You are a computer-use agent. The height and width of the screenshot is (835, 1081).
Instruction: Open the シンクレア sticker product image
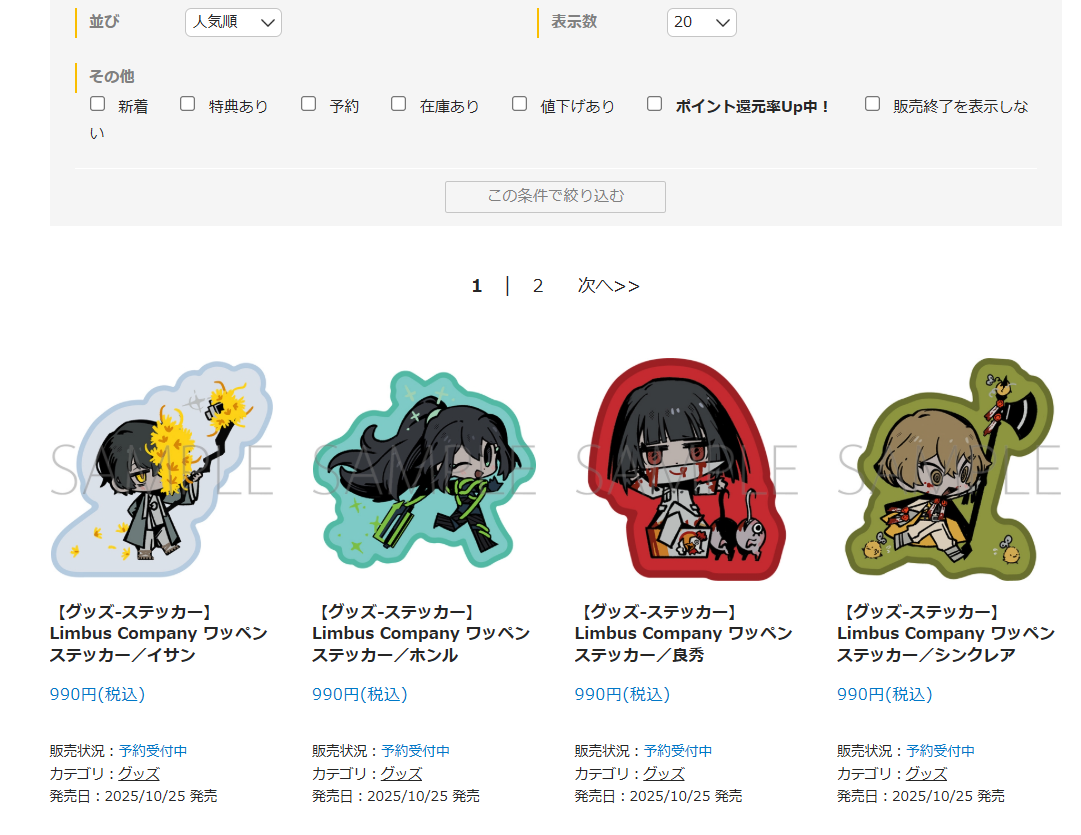[x=949, y=469]
